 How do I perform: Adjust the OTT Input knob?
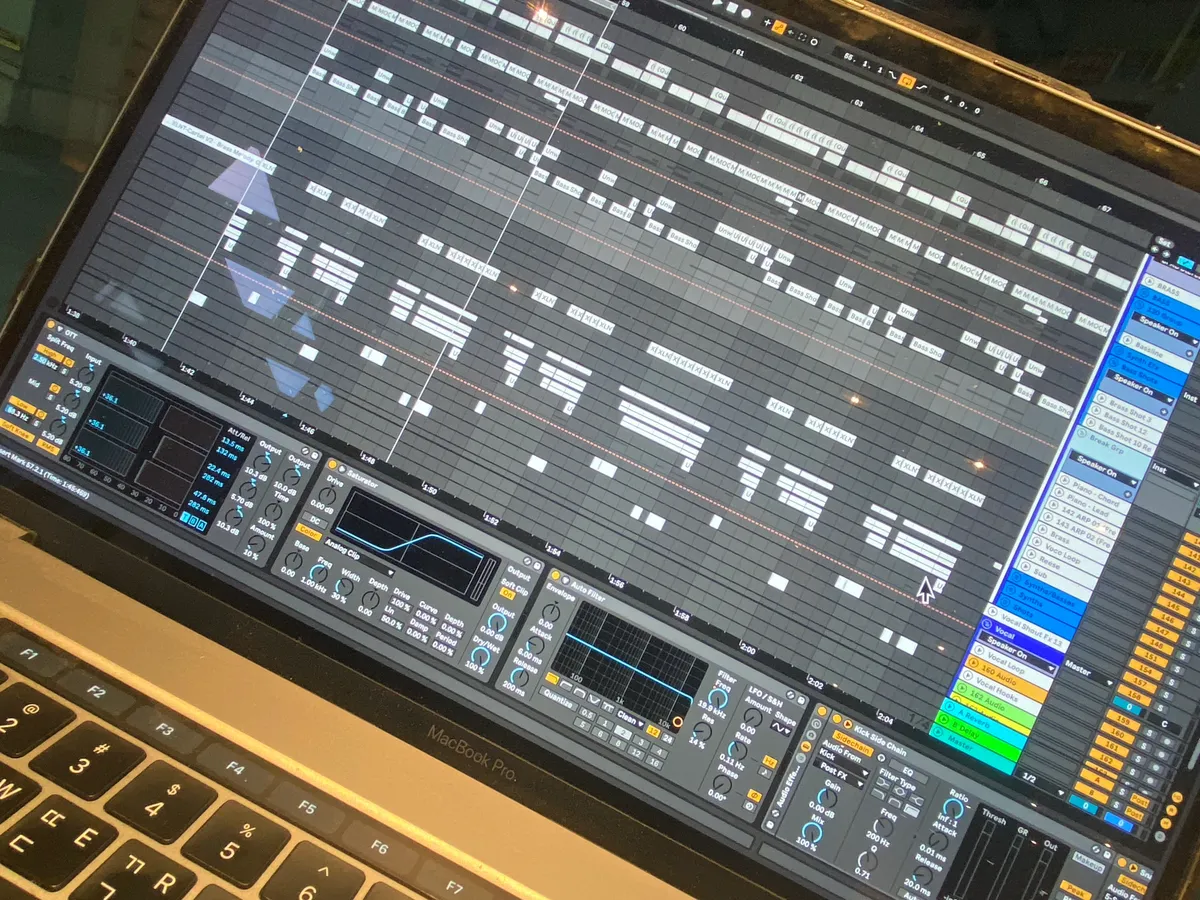pos(86,376)
